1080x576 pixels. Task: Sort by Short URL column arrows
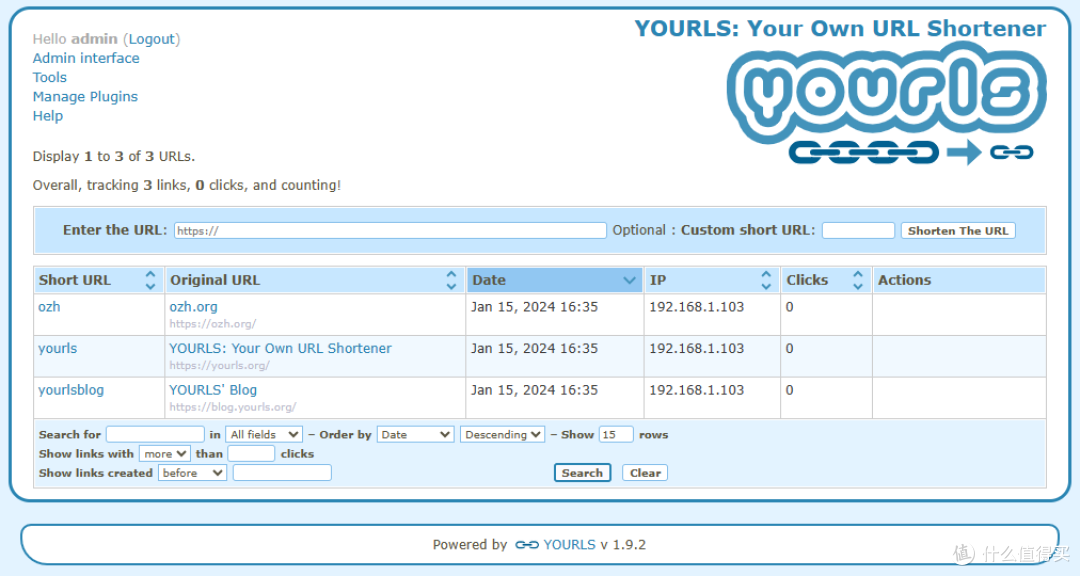pyautogui.click(x=150, y=280)
